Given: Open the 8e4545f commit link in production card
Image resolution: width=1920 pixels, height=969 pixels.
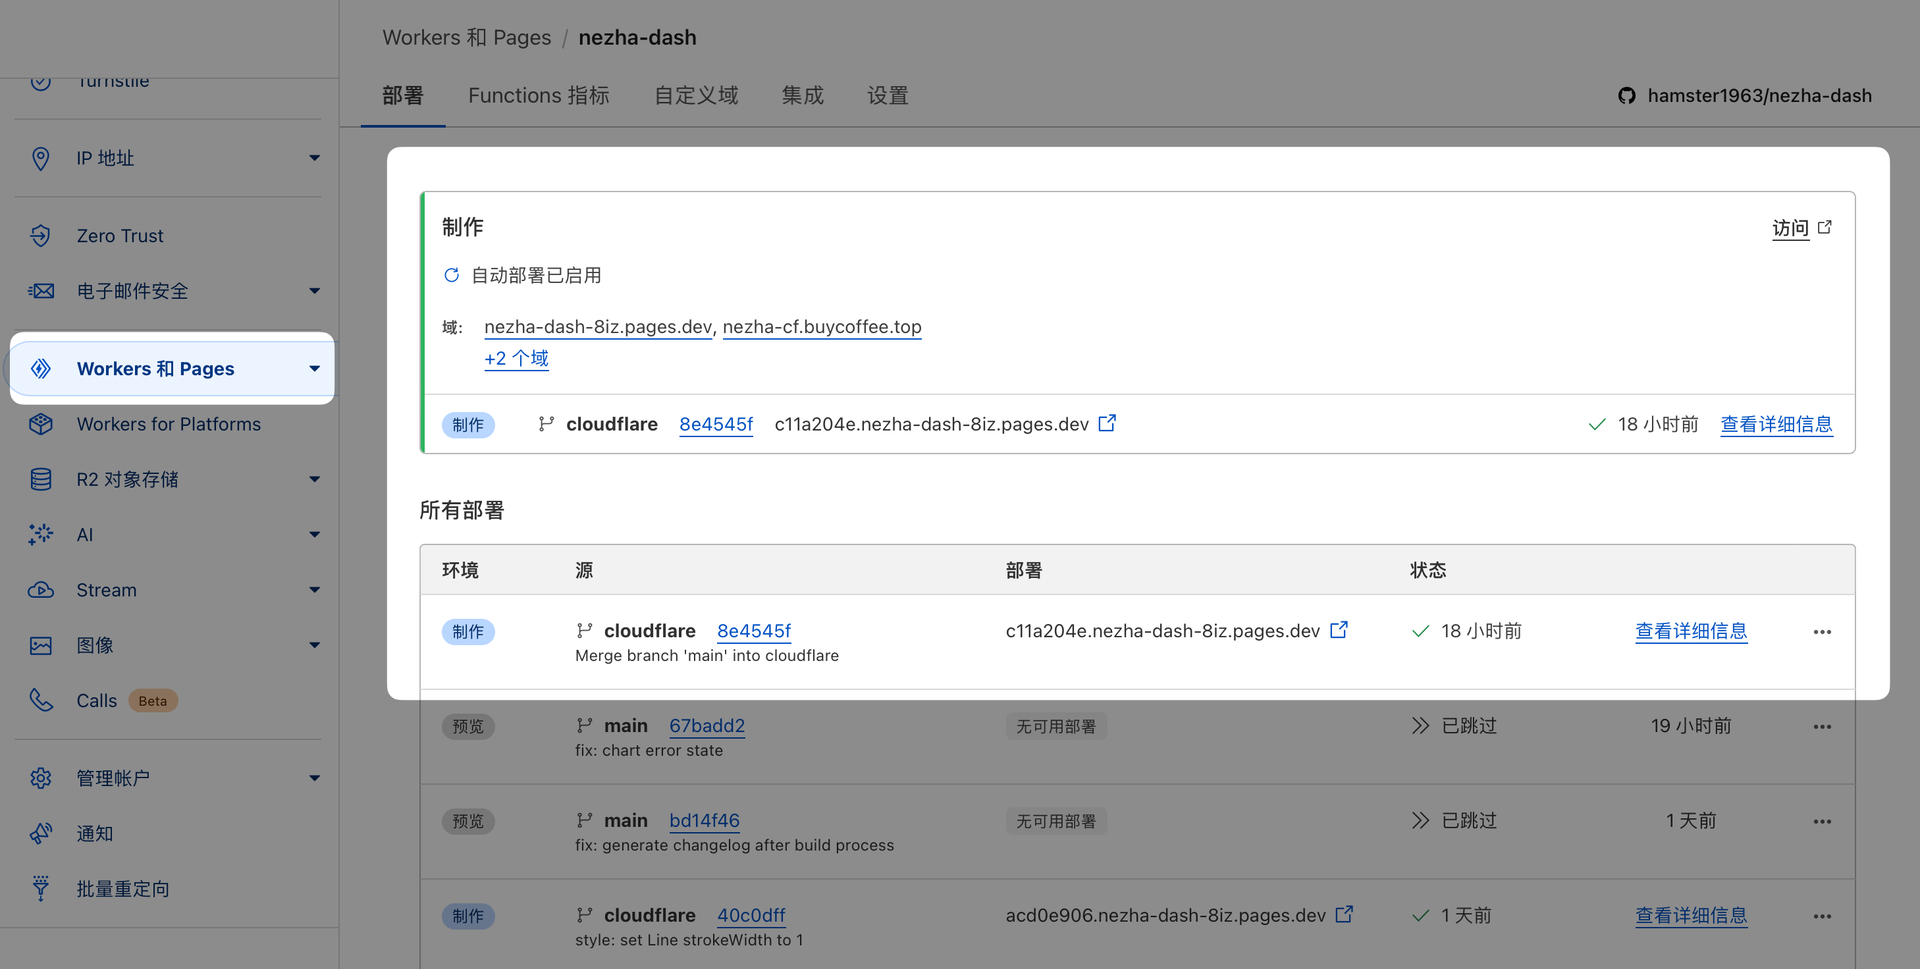Looking at the screenshot, I should point(716,424).
